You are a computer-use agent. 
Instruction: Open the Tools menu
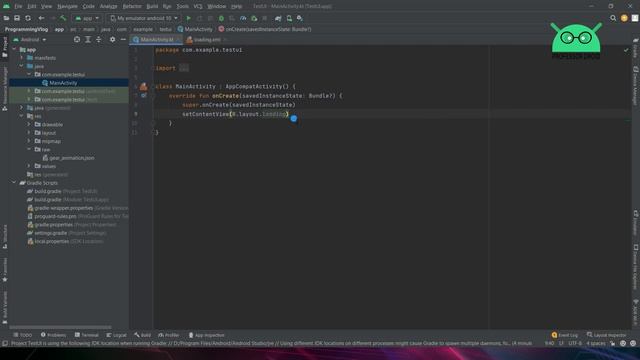[182, 7]
